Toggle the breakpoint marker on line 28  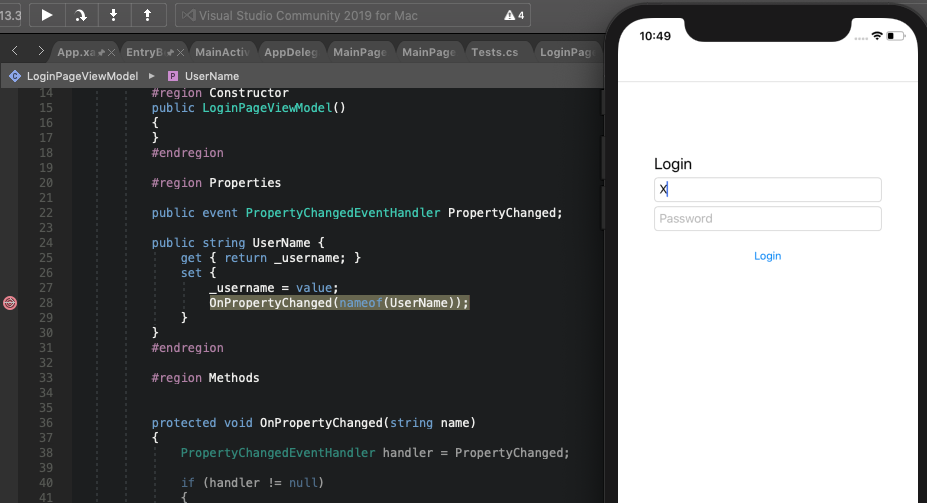(10, 303)
